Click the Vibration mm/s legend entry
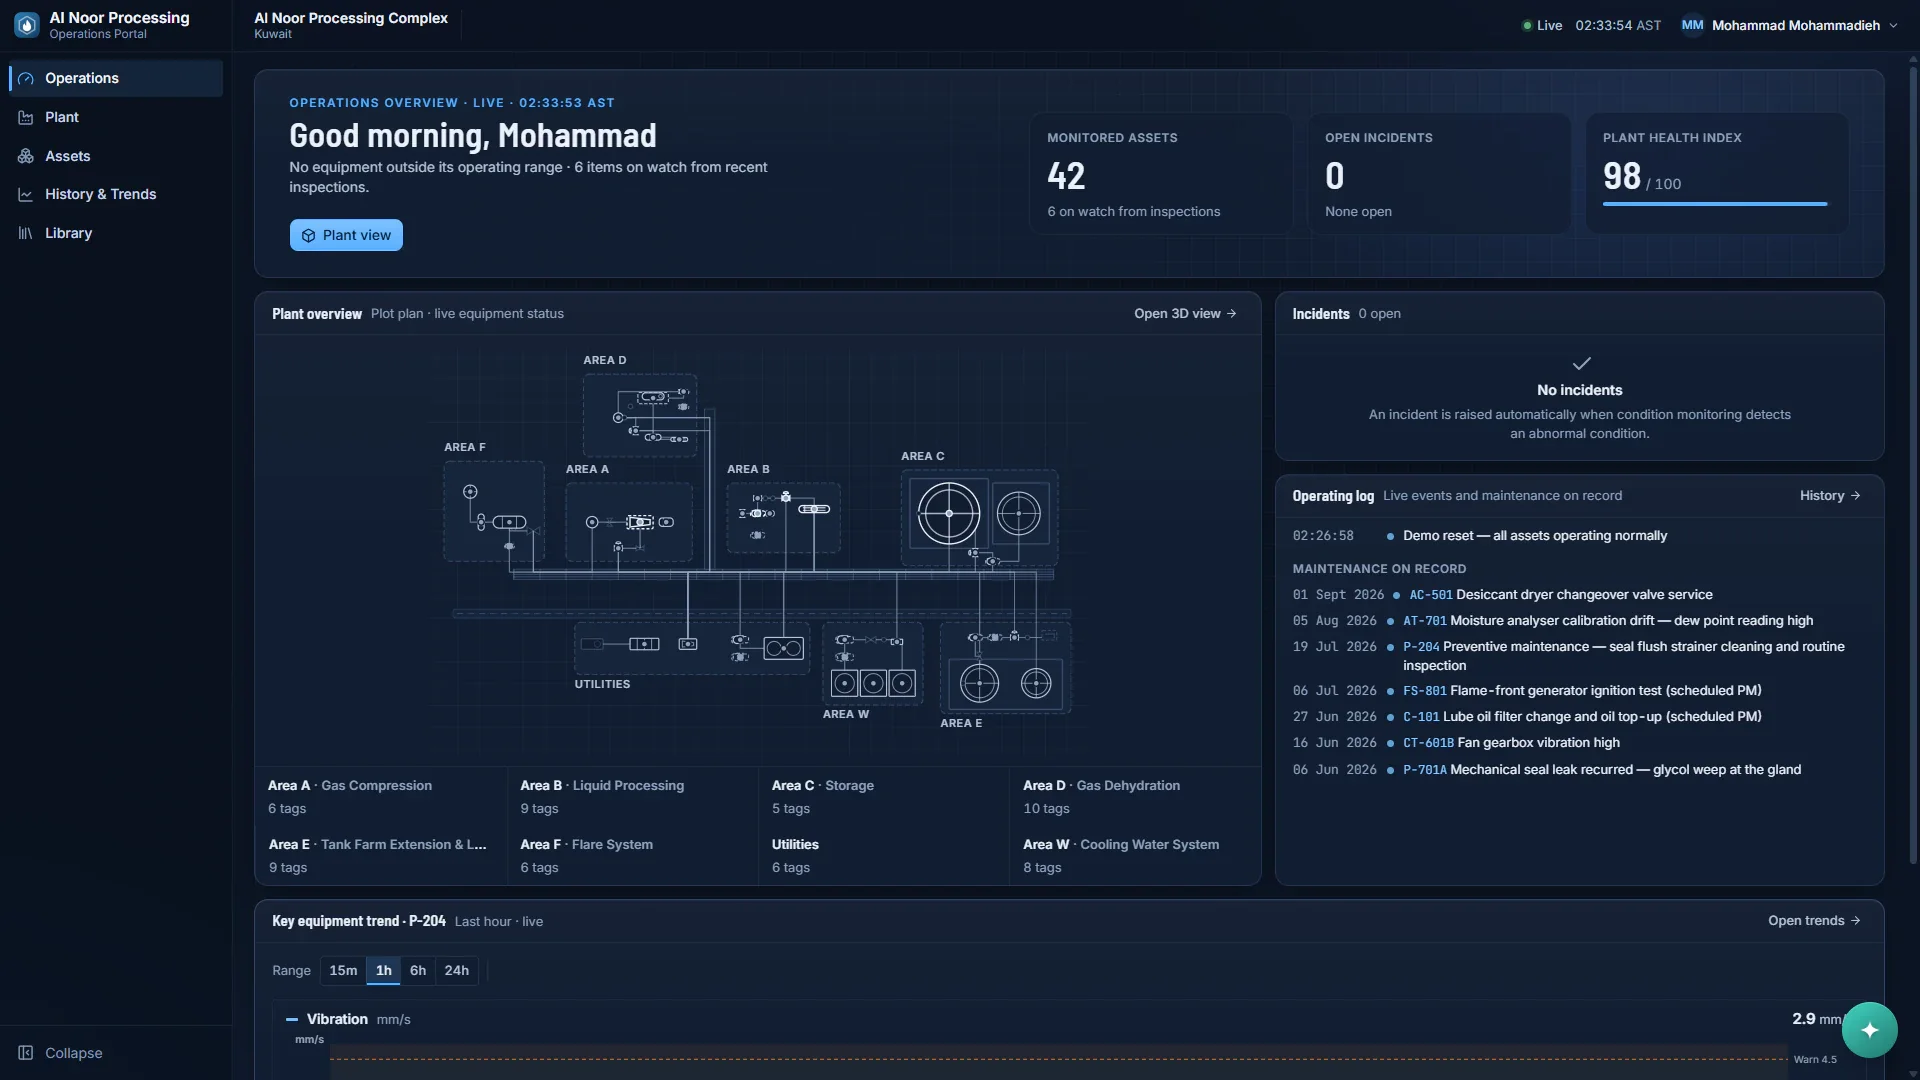The height and width of the screenshot is (1080, 1920). [348, 1019]
